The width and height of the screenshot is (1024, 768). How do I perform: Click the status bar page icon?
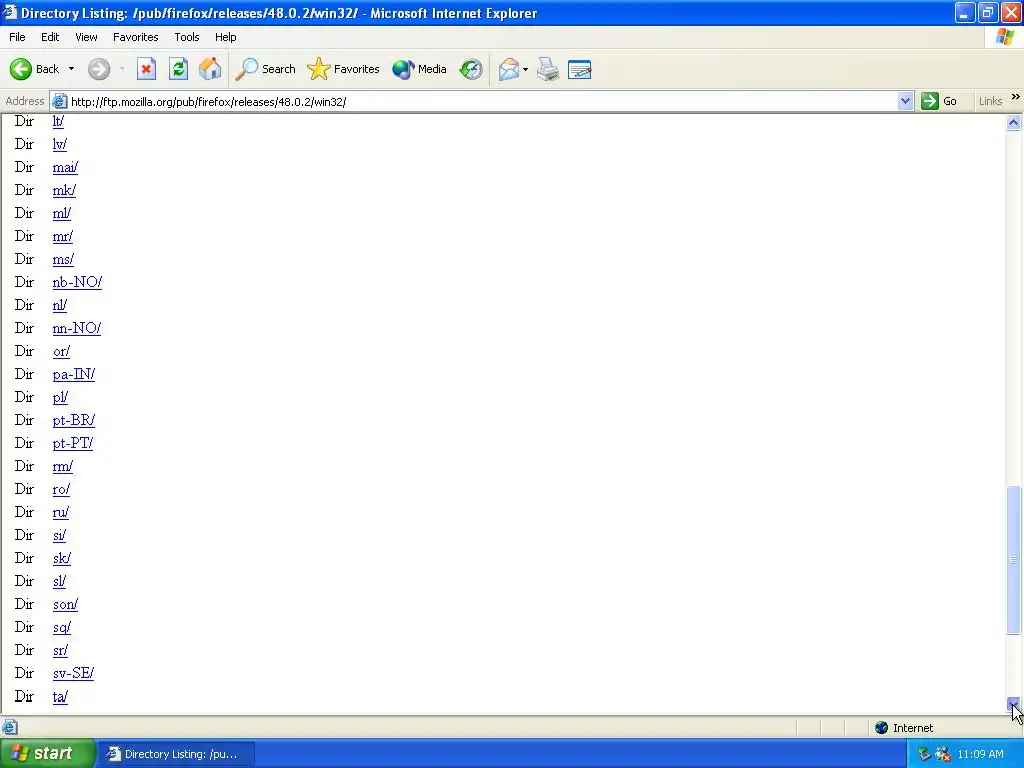pyautogui.click(x=10, y=728)
